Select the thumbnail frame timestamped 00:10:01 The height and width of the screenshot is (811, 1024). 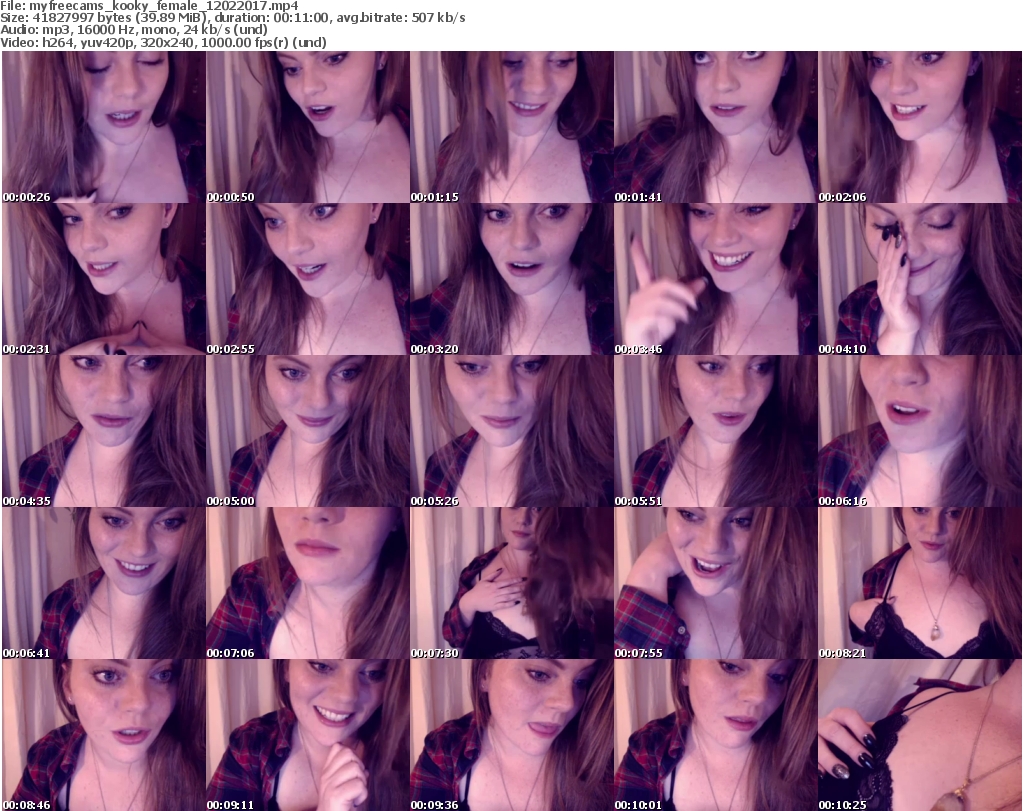716,735
